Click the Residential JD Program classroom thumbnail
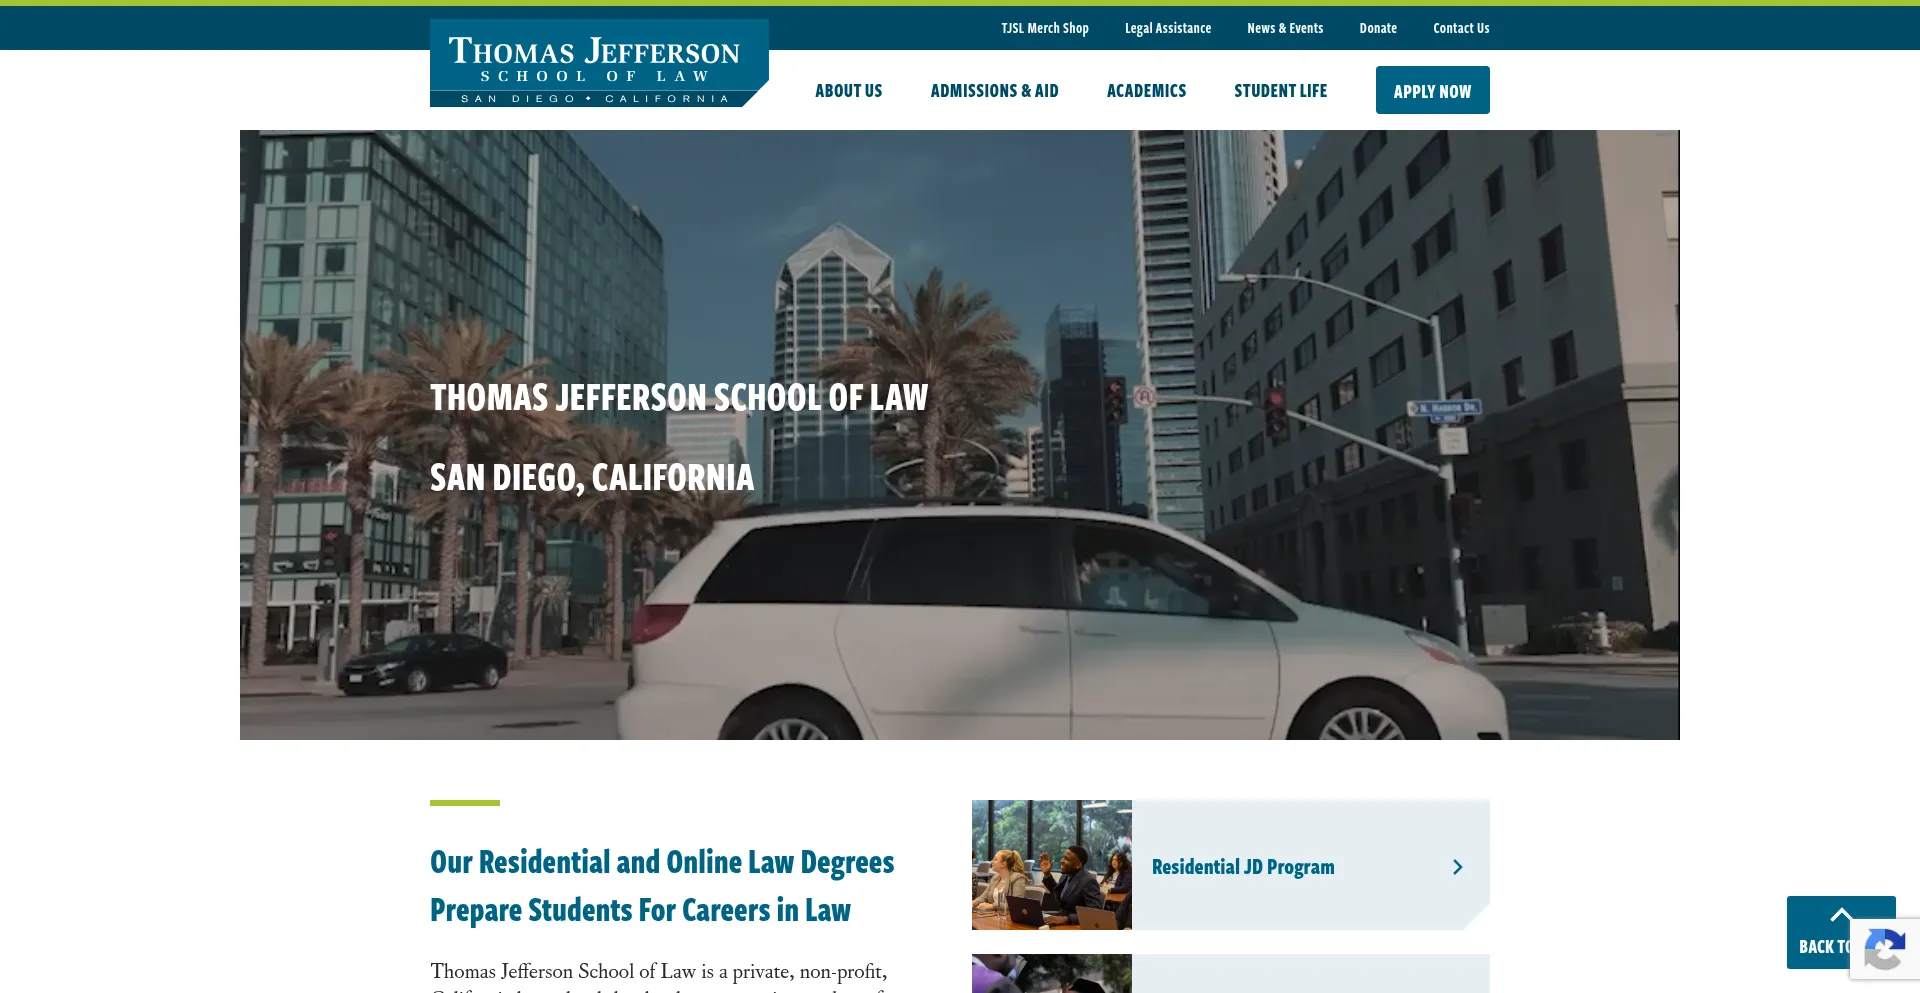Screen dimensions: 1920x993 (1052, 865)
